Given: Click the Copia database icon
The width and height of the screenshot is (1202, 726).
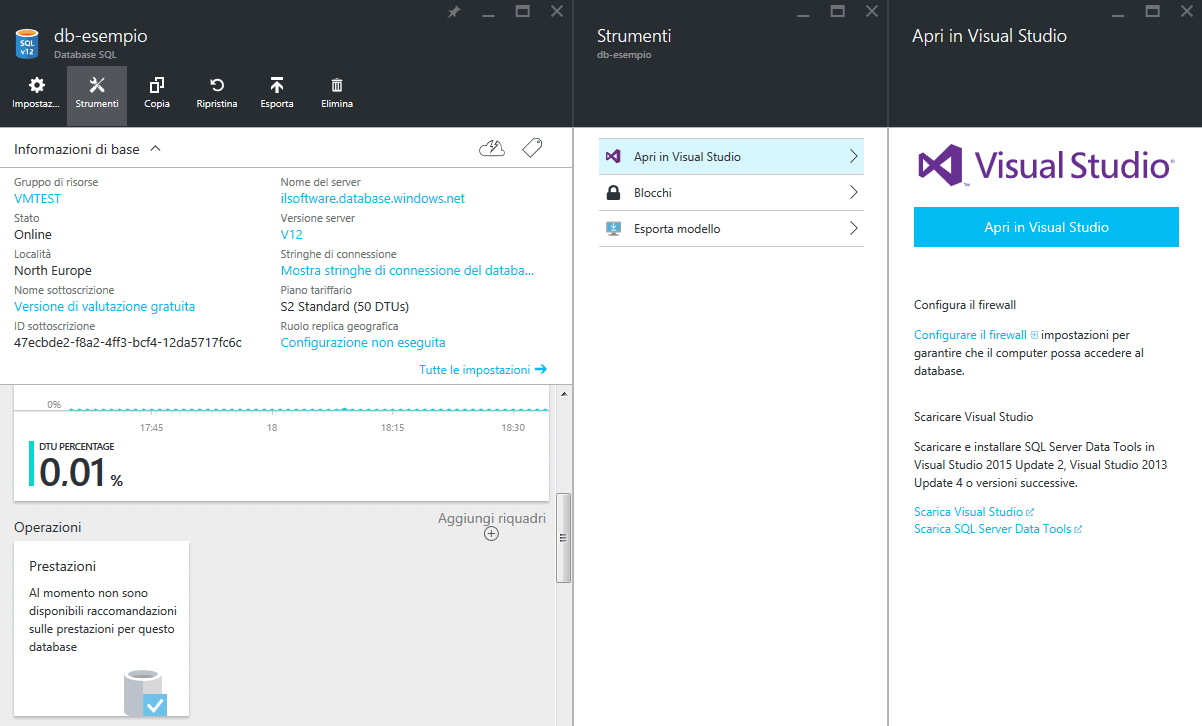Looking at the screenshot, I should pos(157,86).
